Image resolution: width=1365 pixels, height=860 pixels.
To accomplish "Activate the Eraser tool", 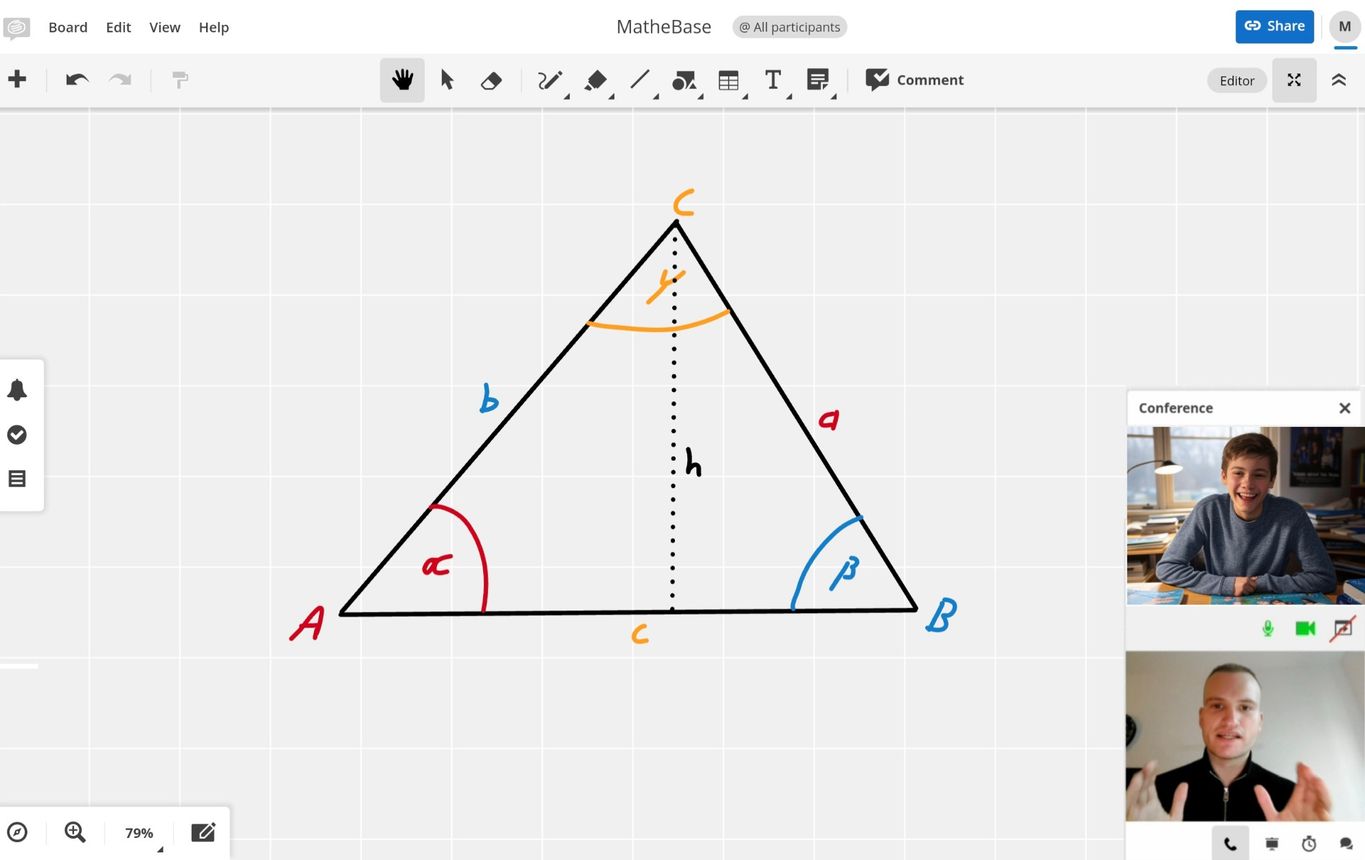I will click(x=491, y=81).
